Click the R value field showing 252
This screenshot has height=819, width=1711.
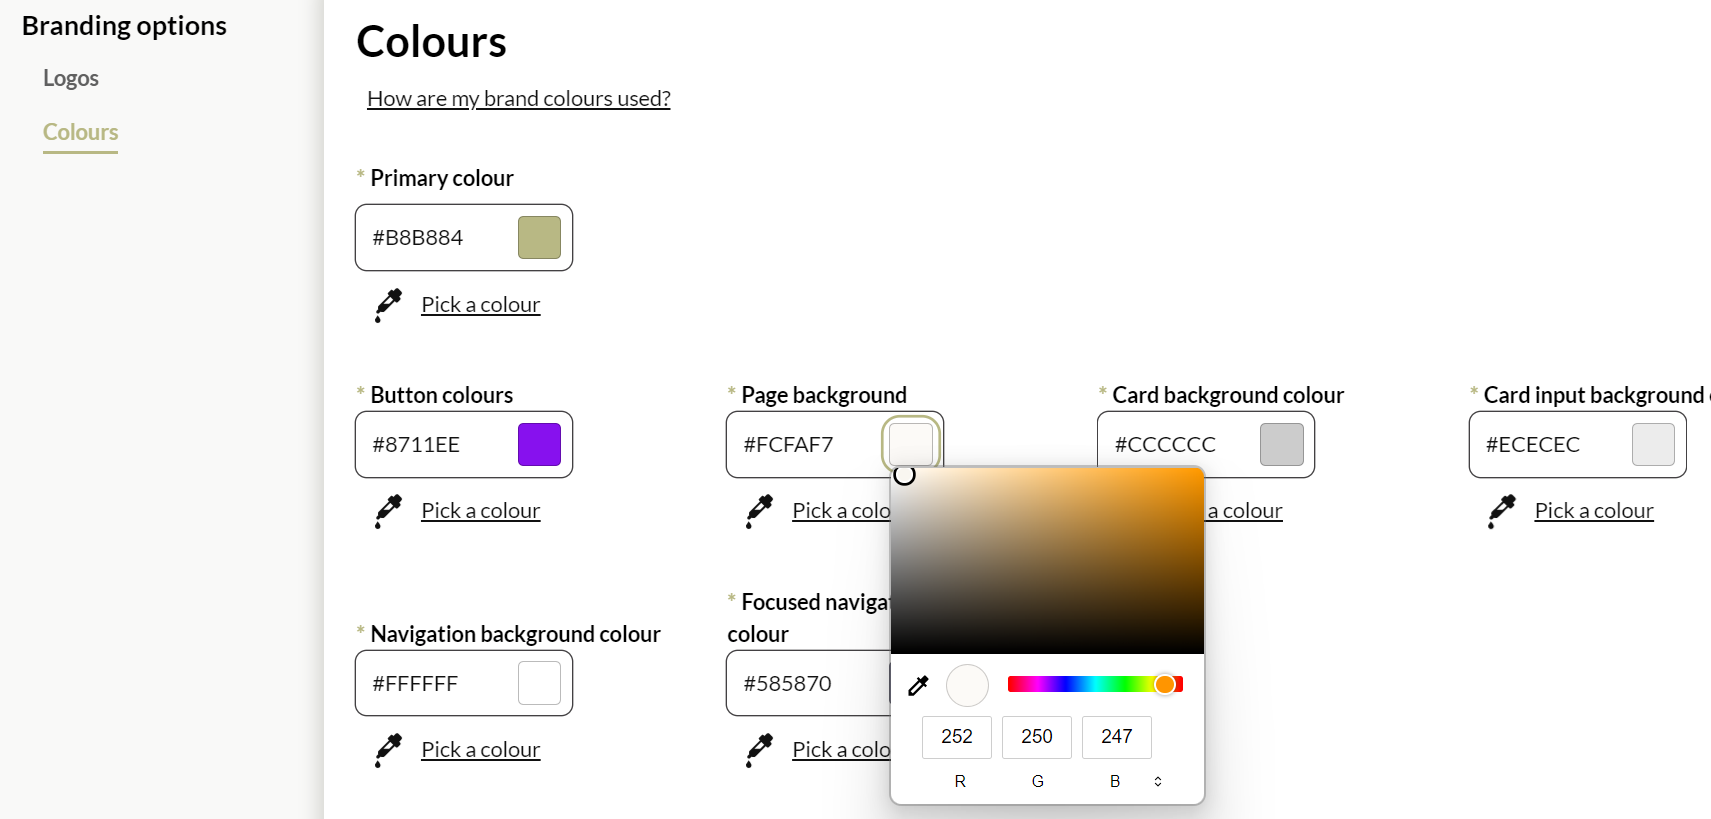[x=956, y=737]
